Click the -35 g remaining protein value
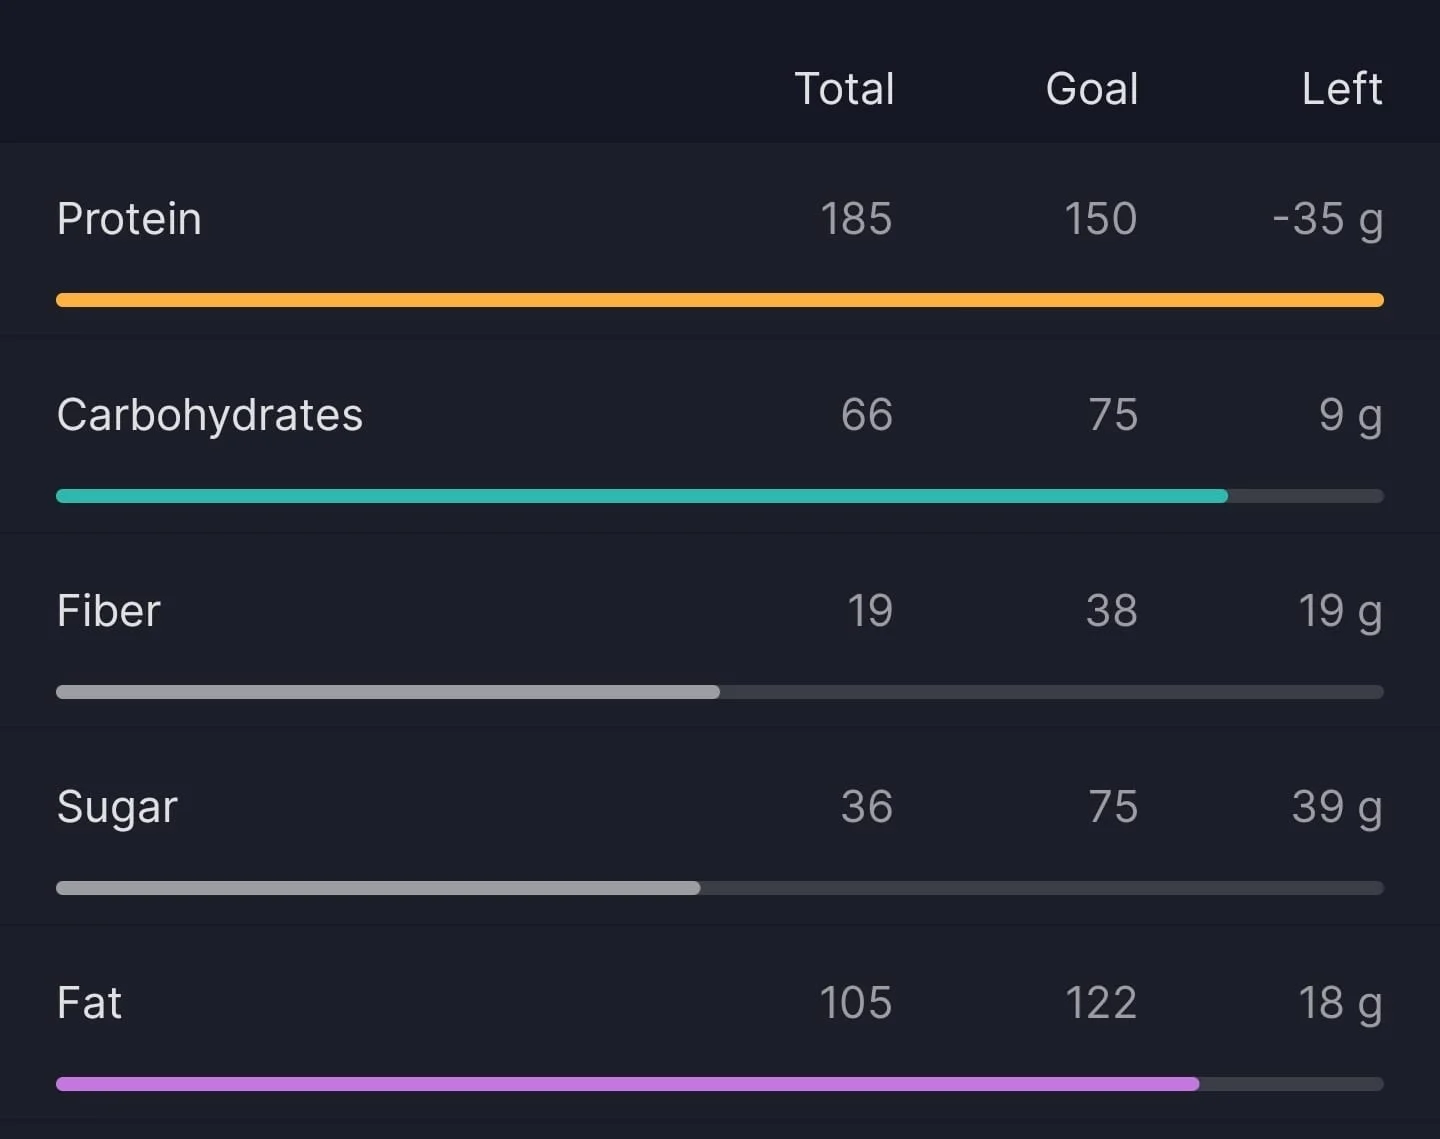 pos(1327,220)
